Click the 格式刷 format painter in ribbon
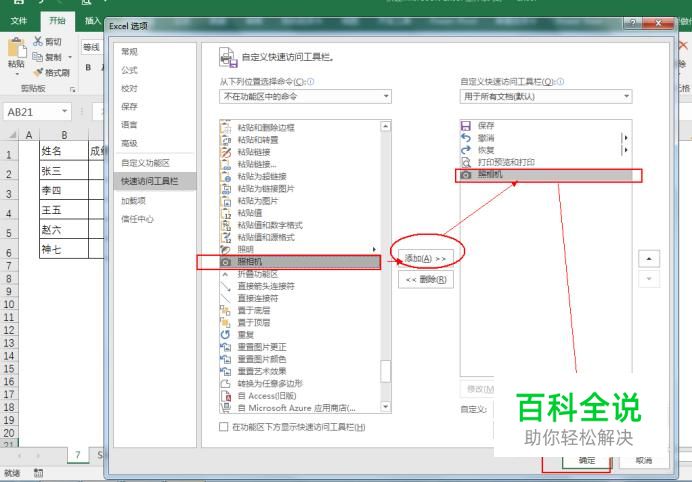This screenshot has width=692, height=482. [x=52, y=72]
